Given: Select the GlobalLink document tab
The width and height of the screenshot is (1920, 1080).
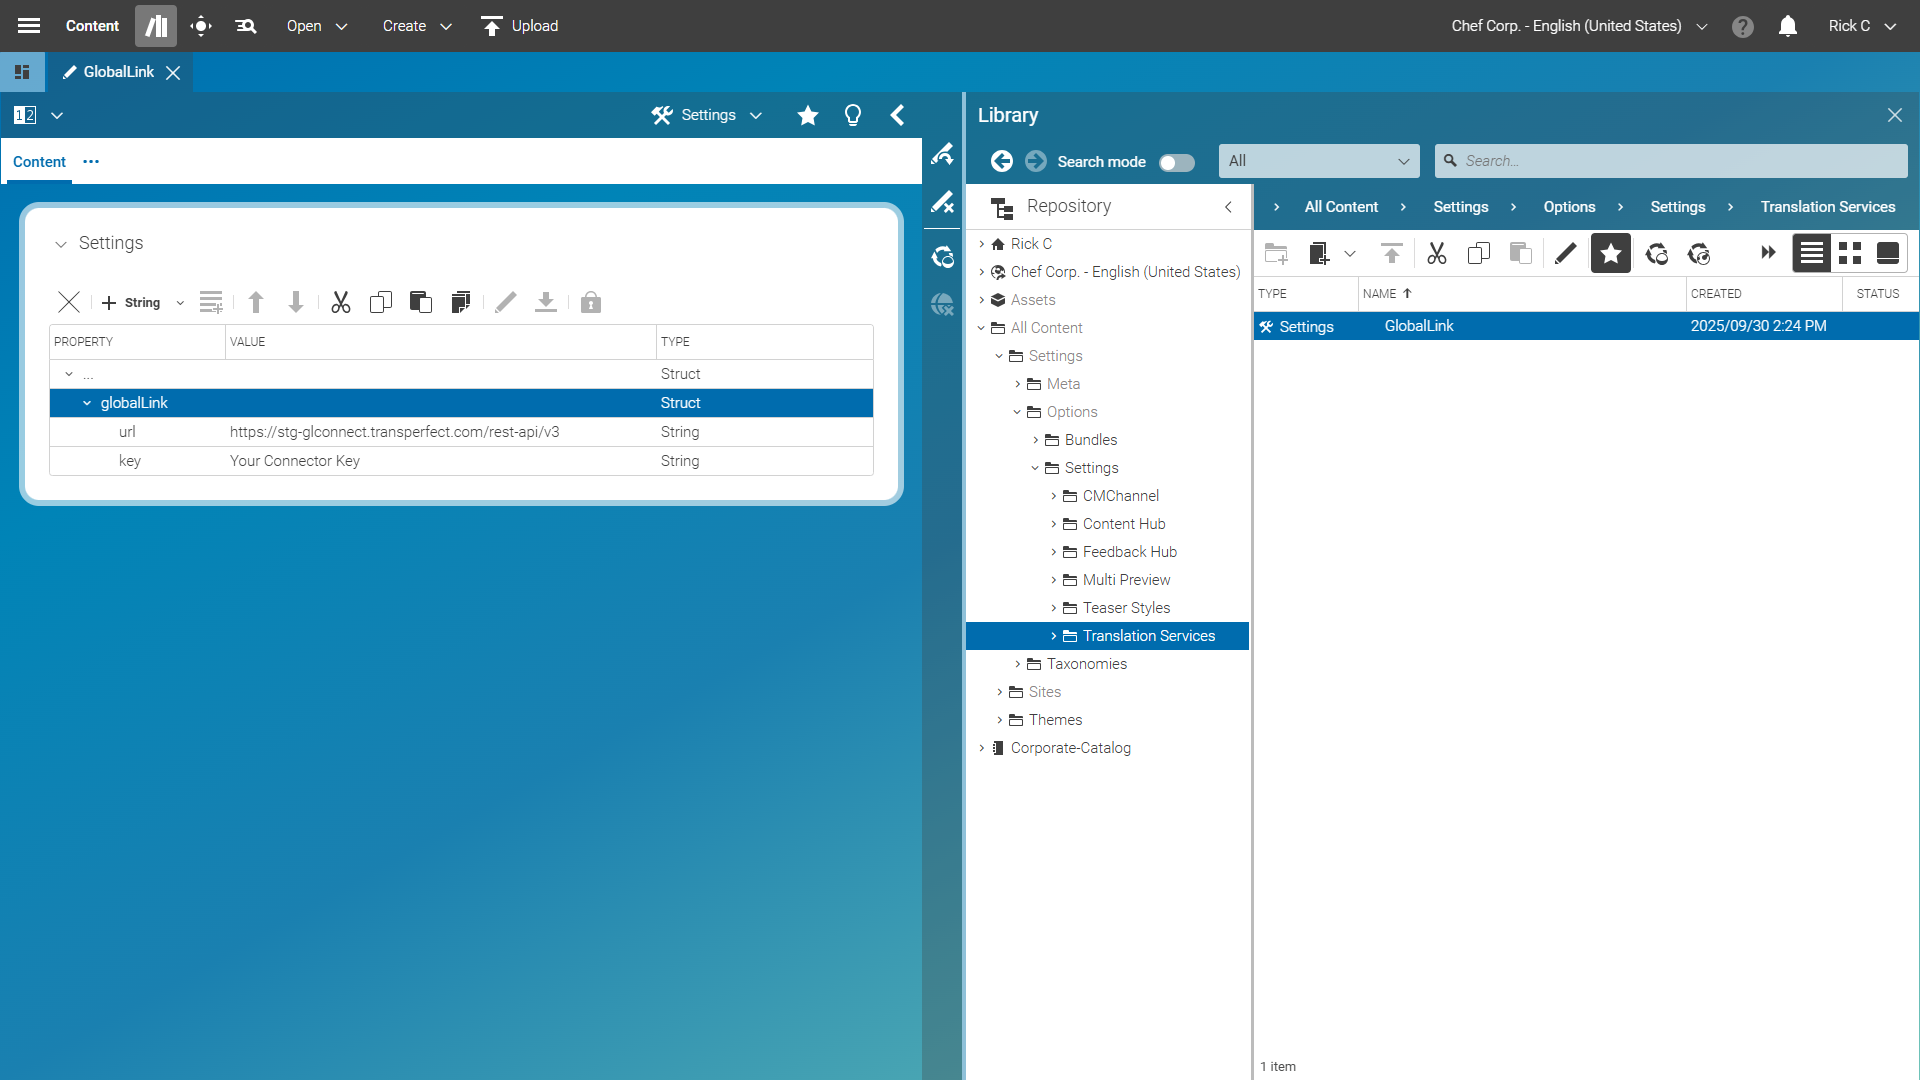Looking at the screenshot, I should pyautogui.click(x=118, y=72).
